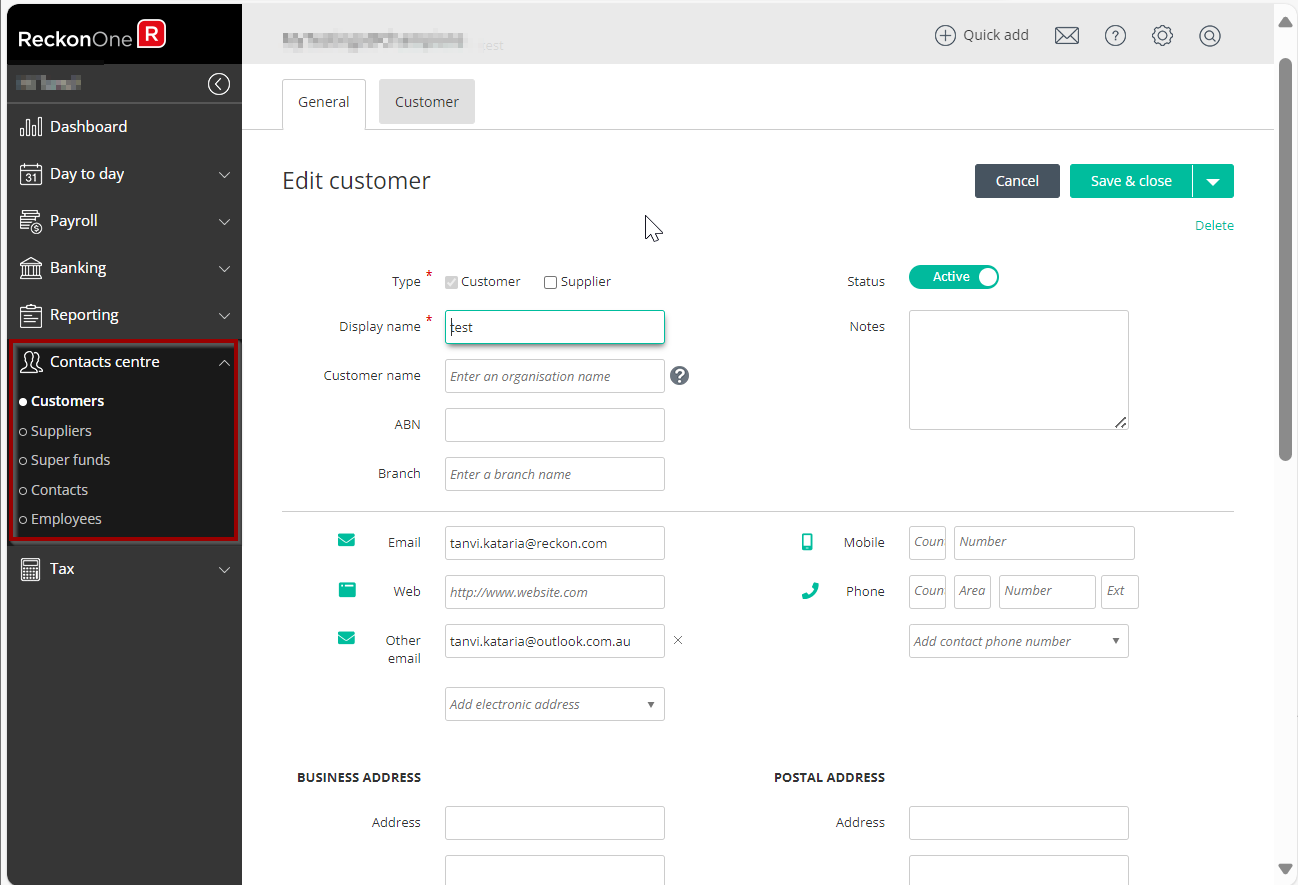Open Suppliers in the sidebar
The width and height of the screenshot is (1298, 885).
pos(61,431)
